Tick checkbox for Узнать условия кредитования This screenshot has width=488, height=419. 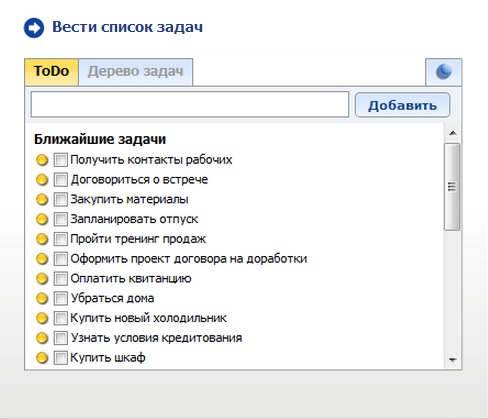point(61,338)
